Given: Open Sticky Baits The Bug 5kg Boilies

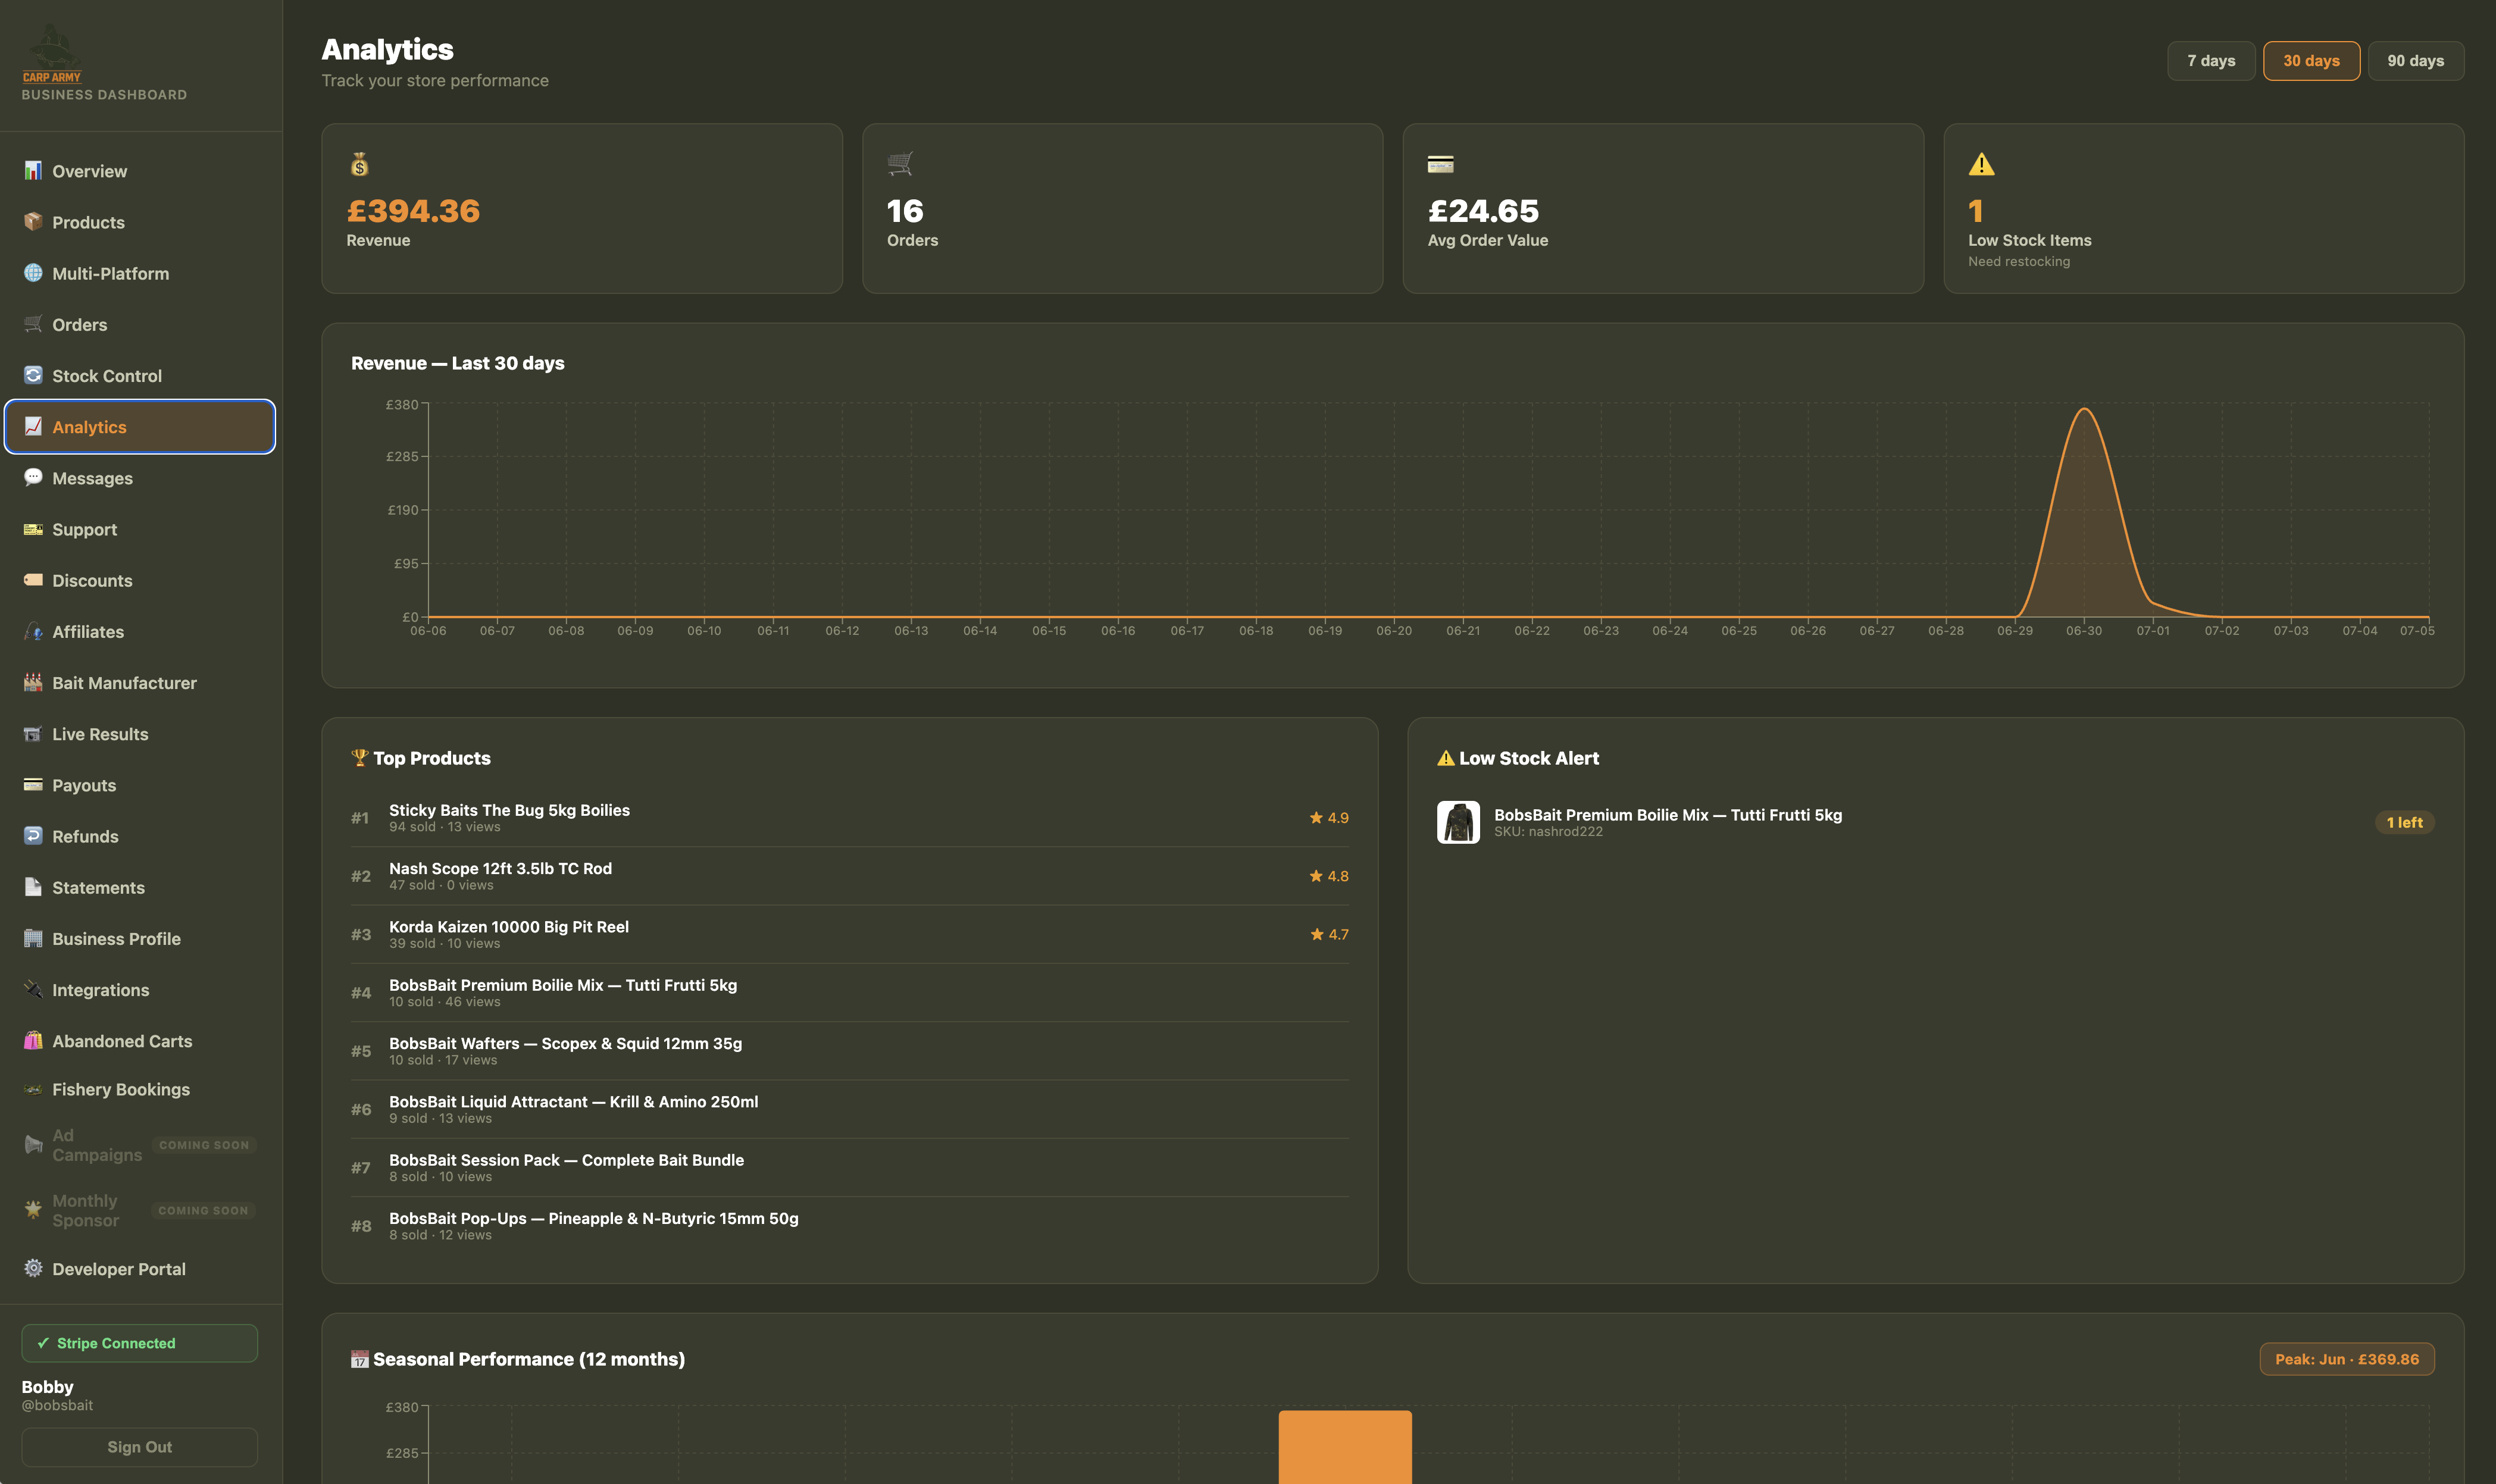Looking at the screenshot, I should coord(849,817).
